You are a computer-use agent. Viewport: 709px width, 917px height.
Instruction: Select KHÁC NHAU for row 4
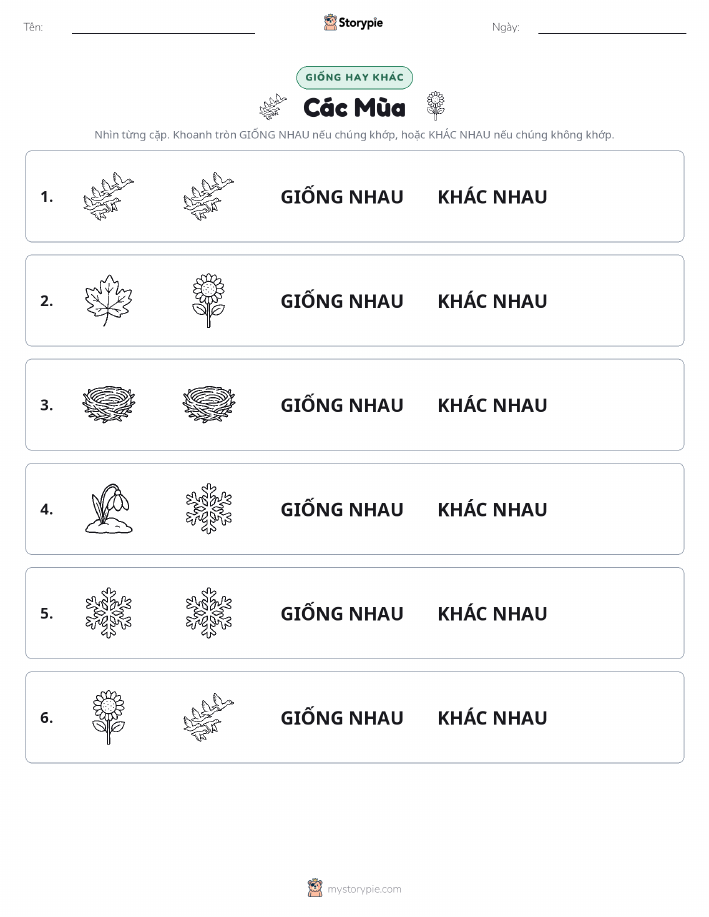[493, 509]
